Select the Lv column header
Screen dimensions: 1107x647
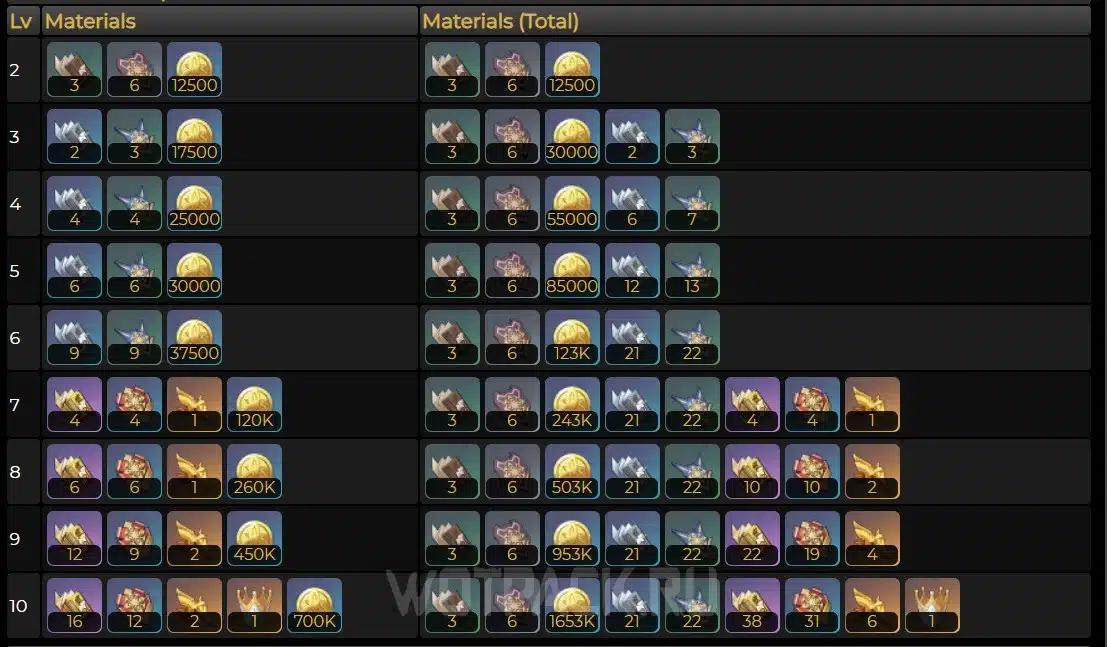point(23,21)
